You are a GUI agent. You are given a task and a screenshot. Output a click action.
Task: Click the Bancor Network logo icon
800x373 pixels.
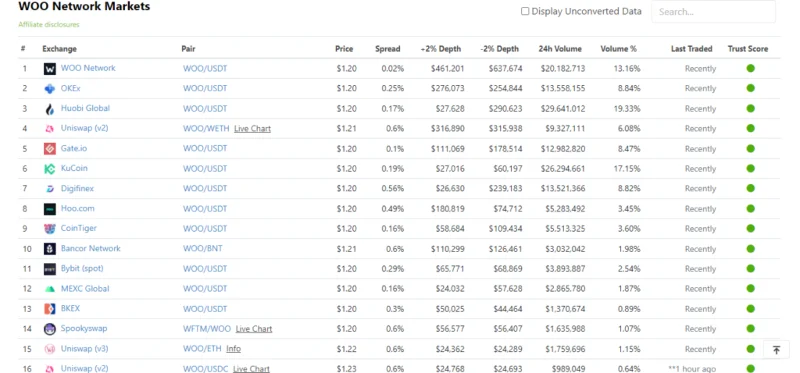(x=49, y=249)
